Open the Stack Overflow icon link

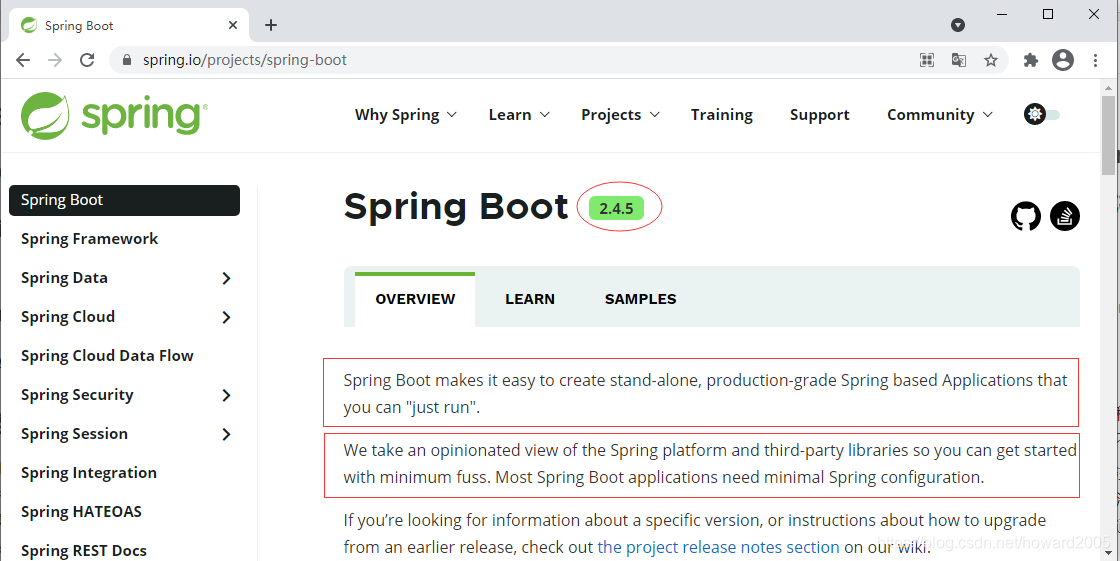pos(1065,216)
